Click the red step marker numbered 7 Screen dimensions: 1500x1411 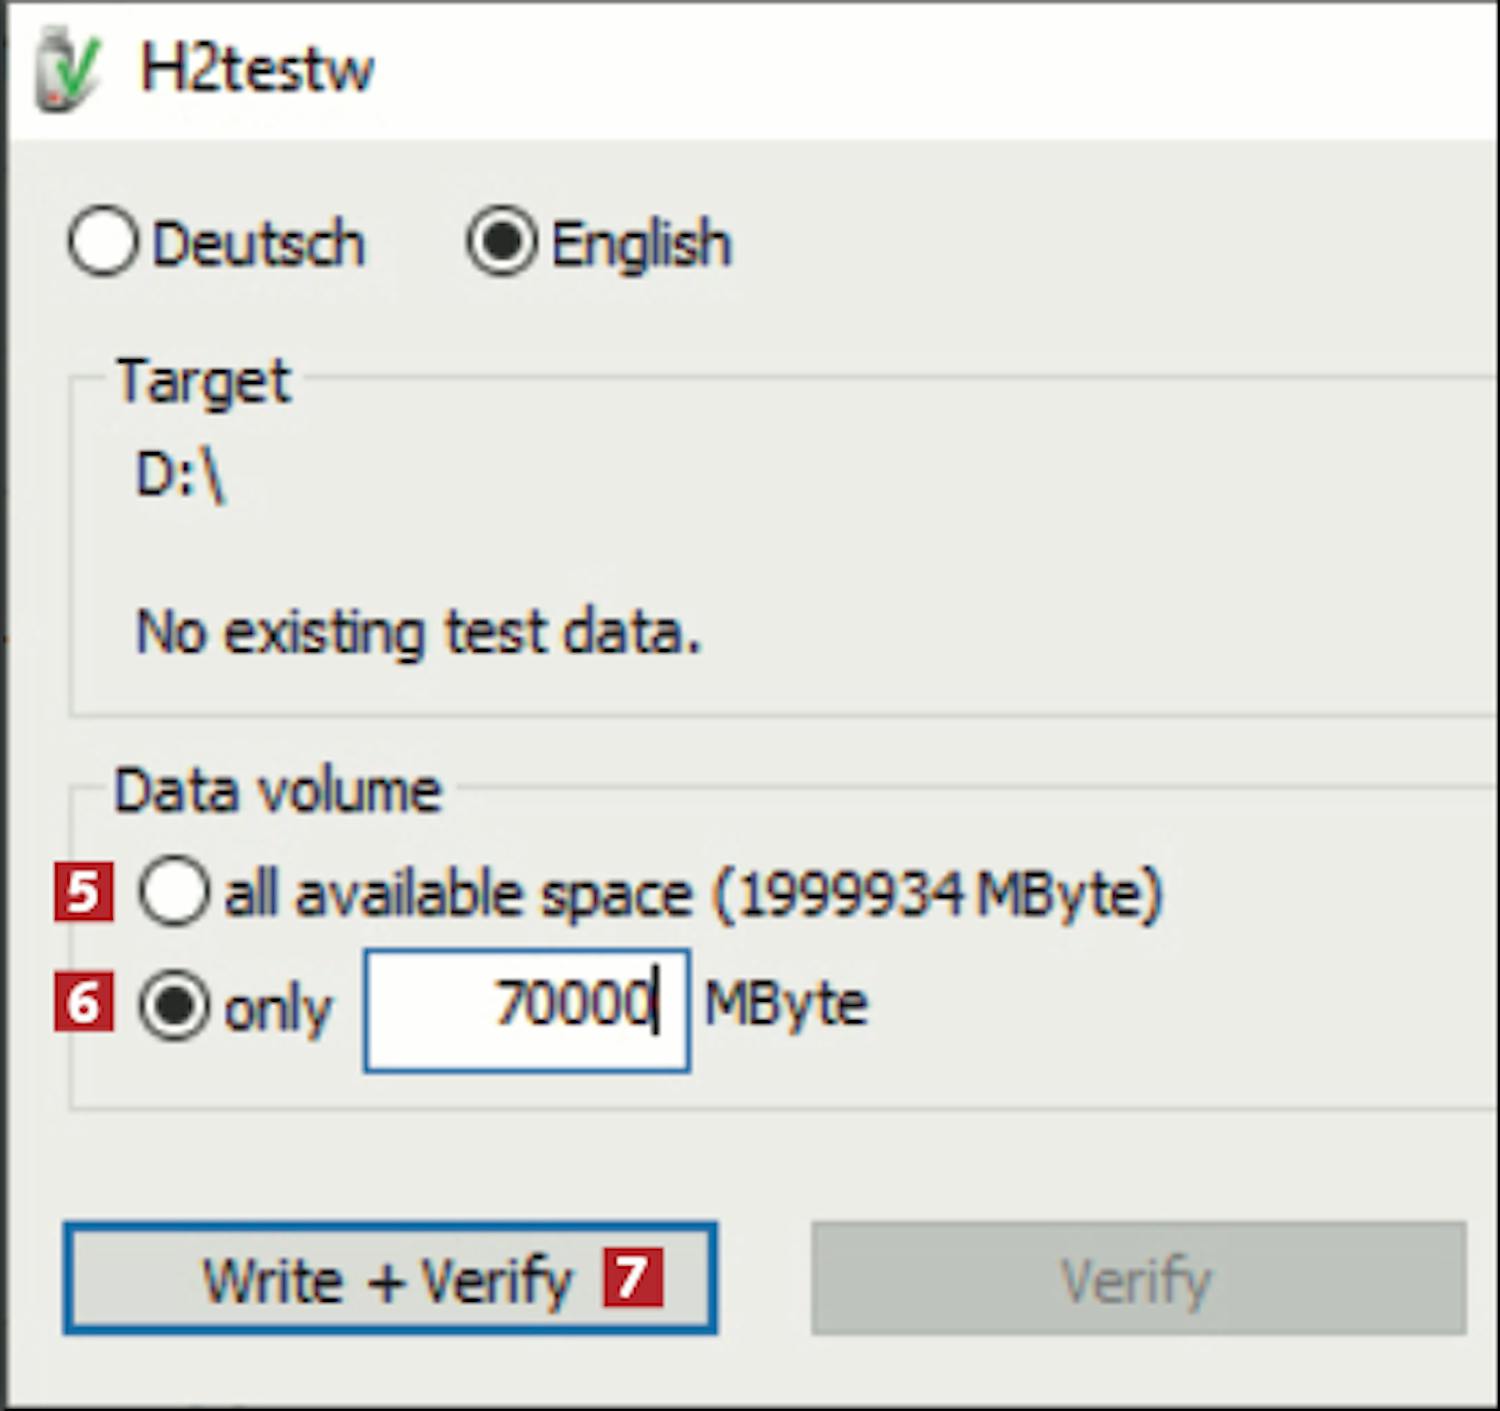[x=632, y=1277]
